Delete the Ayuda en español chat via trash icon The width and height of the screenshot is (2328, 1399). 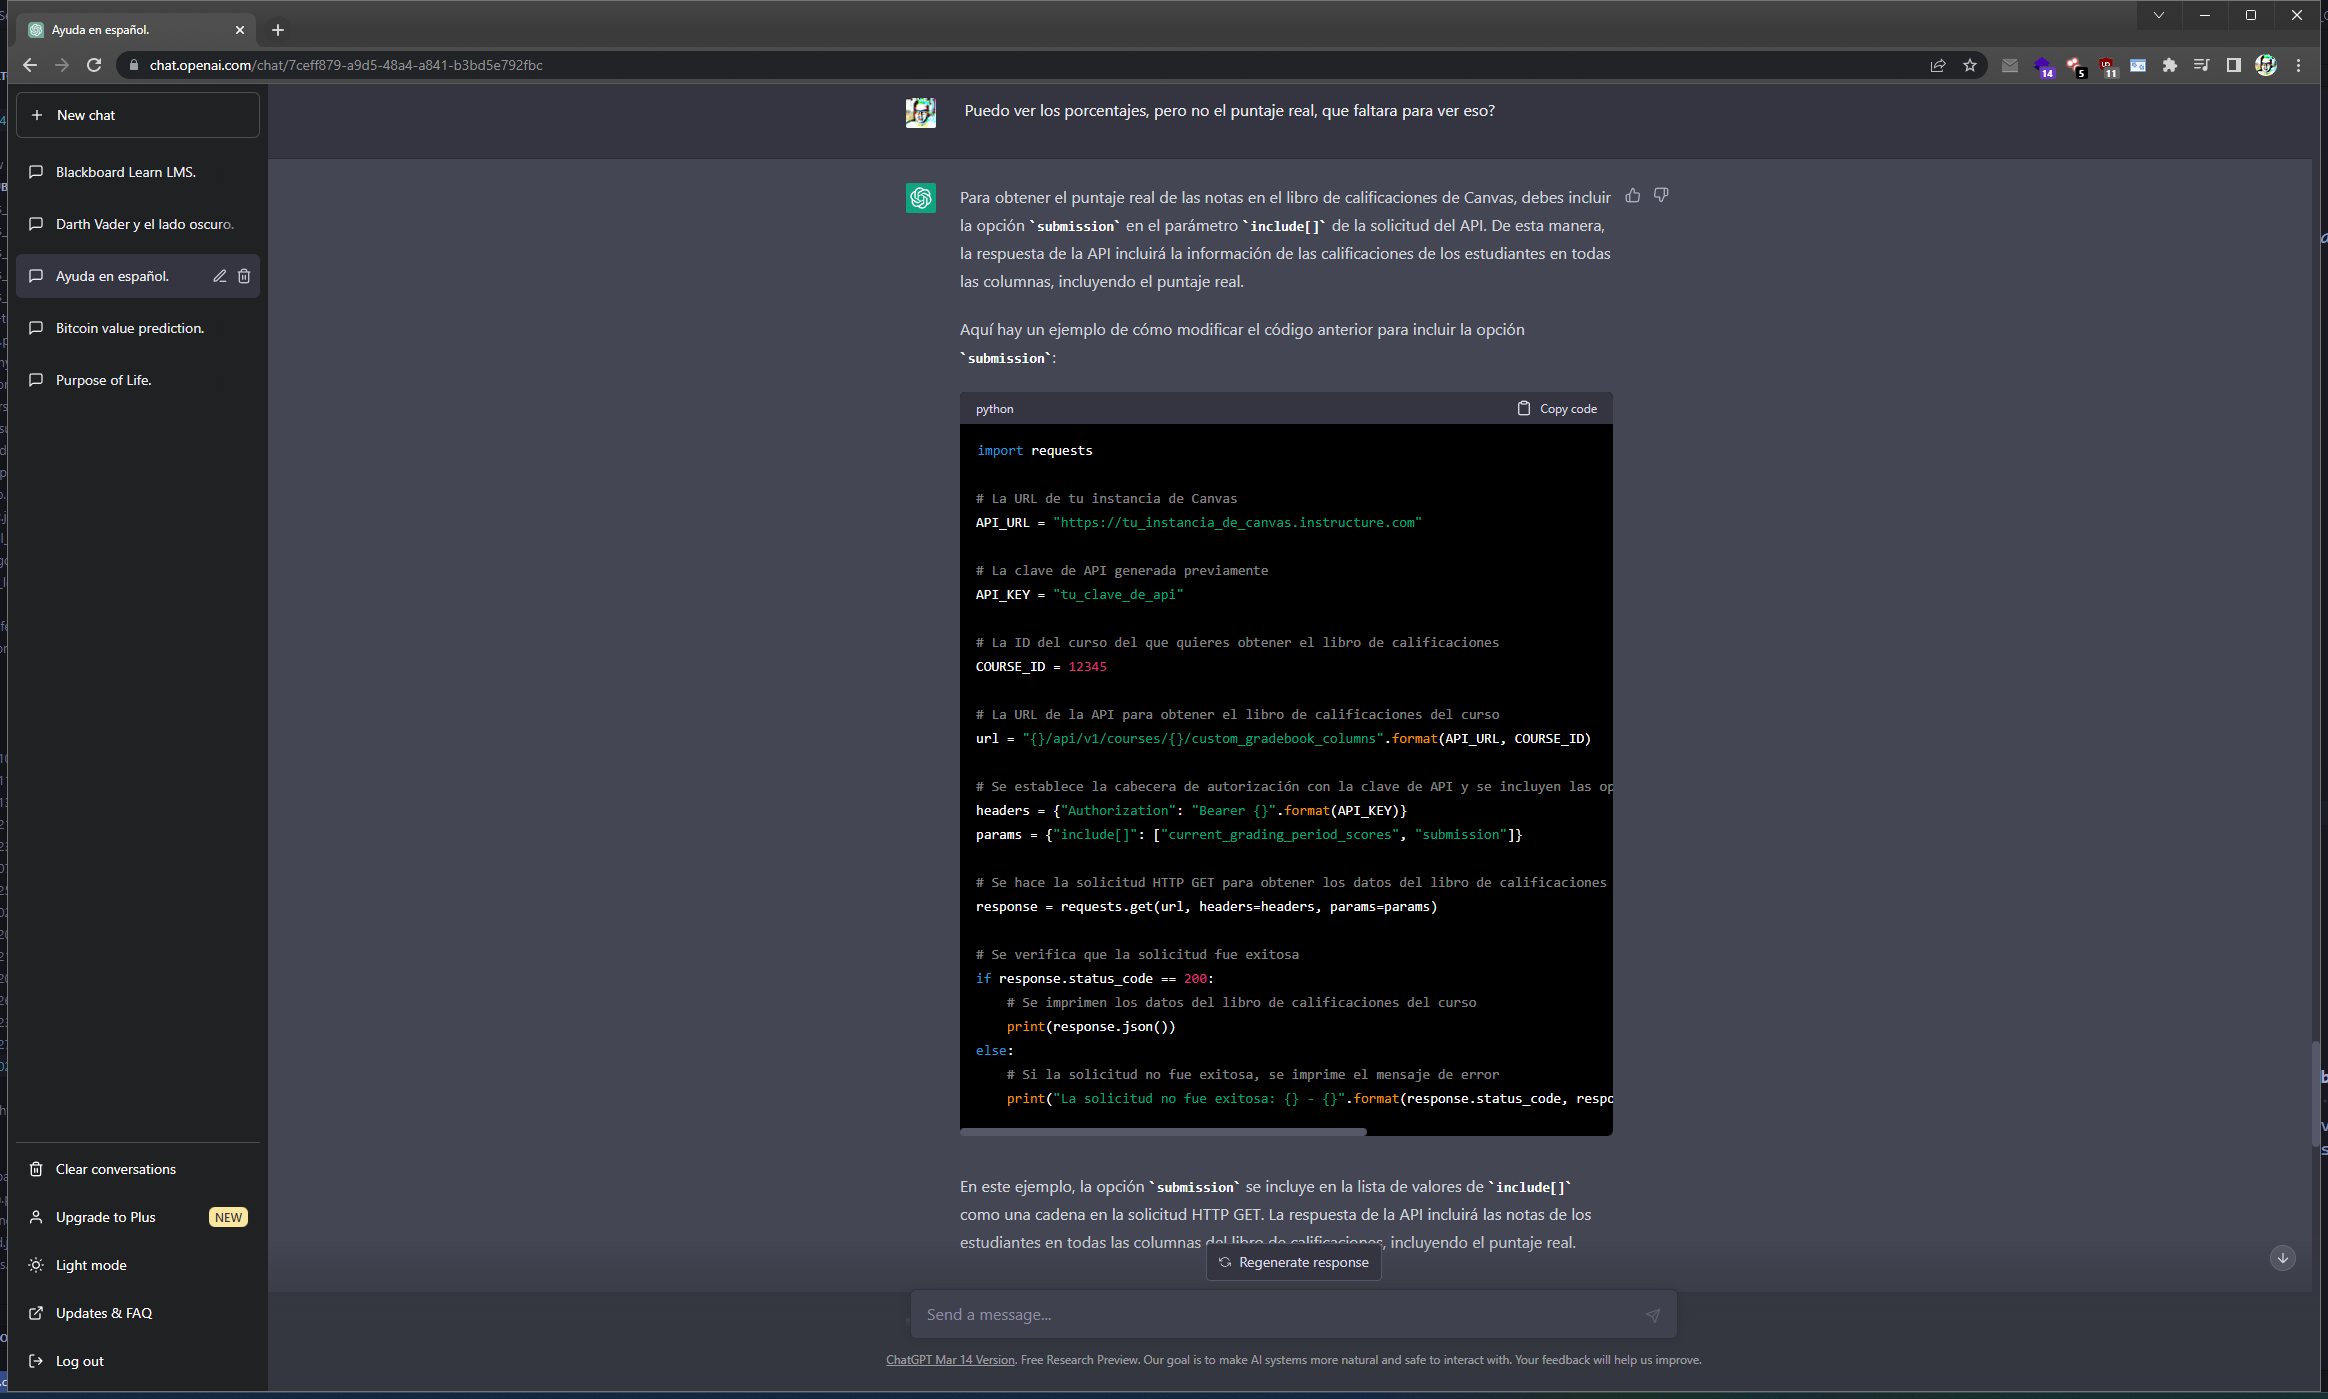click(244, 276)
